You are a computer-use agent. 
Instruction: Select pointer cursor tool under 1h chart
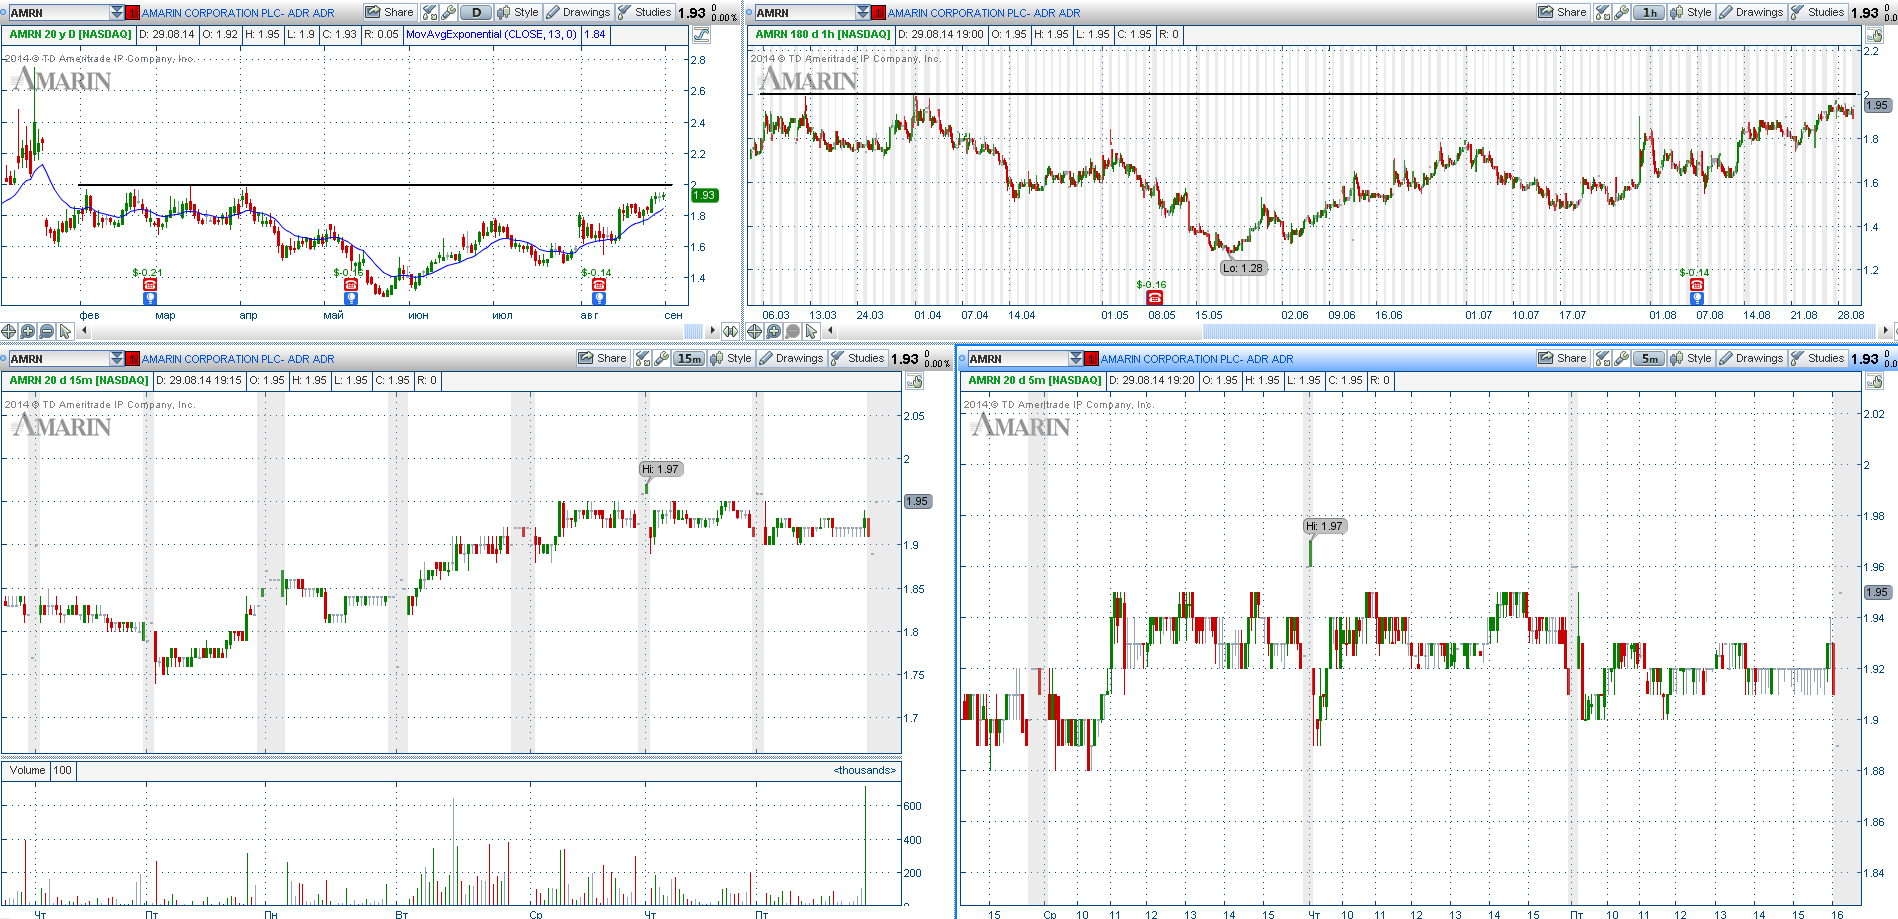pos(811,331)
